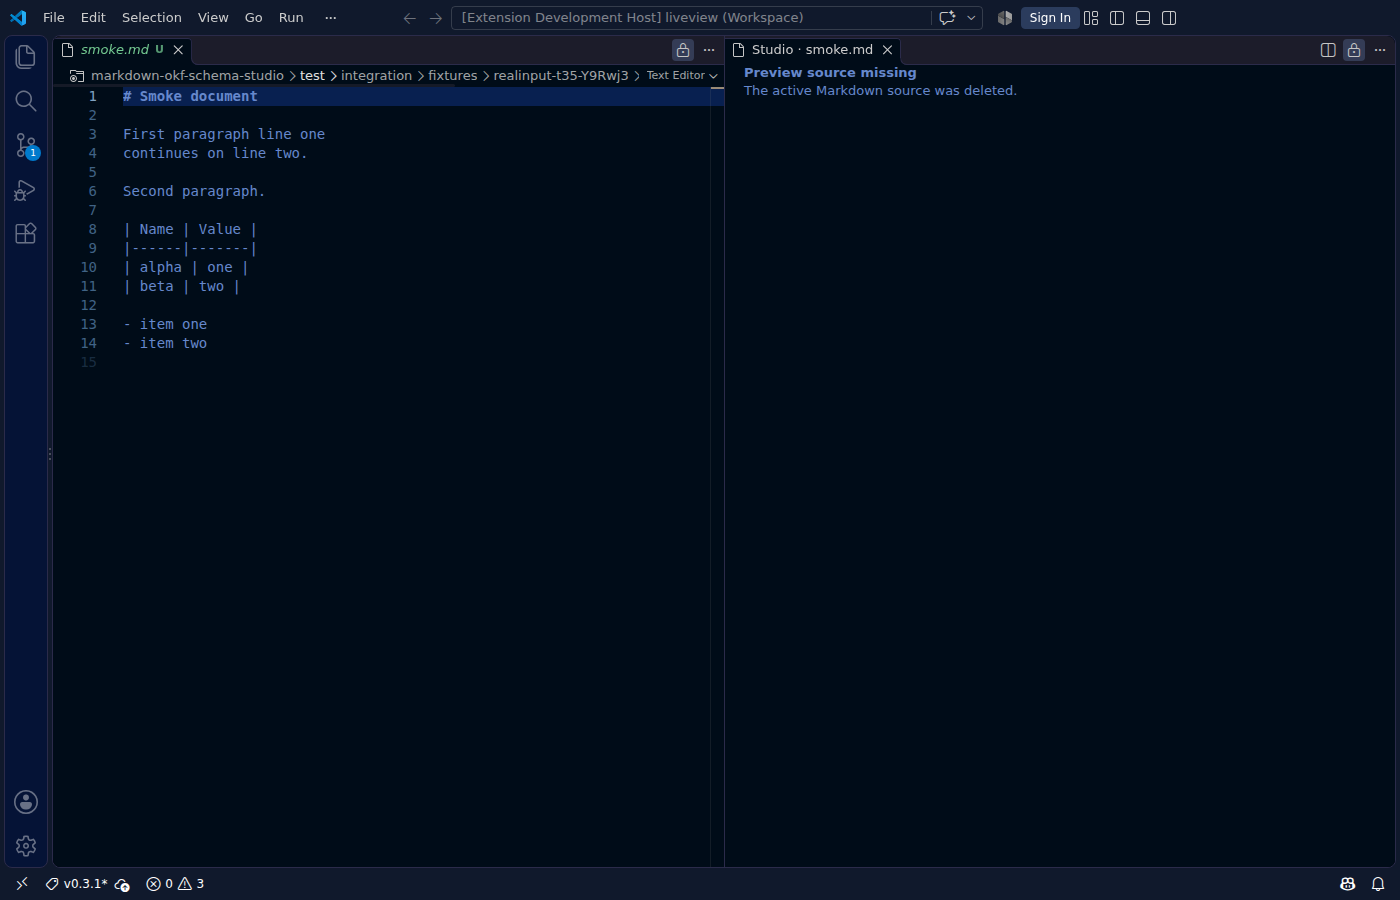Open the integration breadcrumb segment
1400x900 pixels.
point(376,76)
